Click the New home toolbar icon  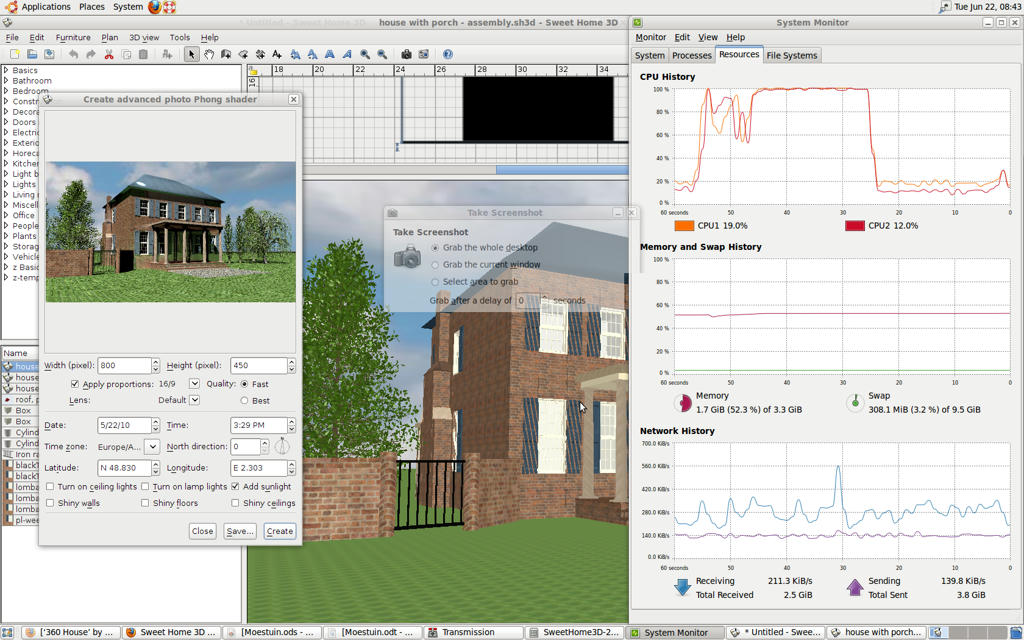[14, 54]
